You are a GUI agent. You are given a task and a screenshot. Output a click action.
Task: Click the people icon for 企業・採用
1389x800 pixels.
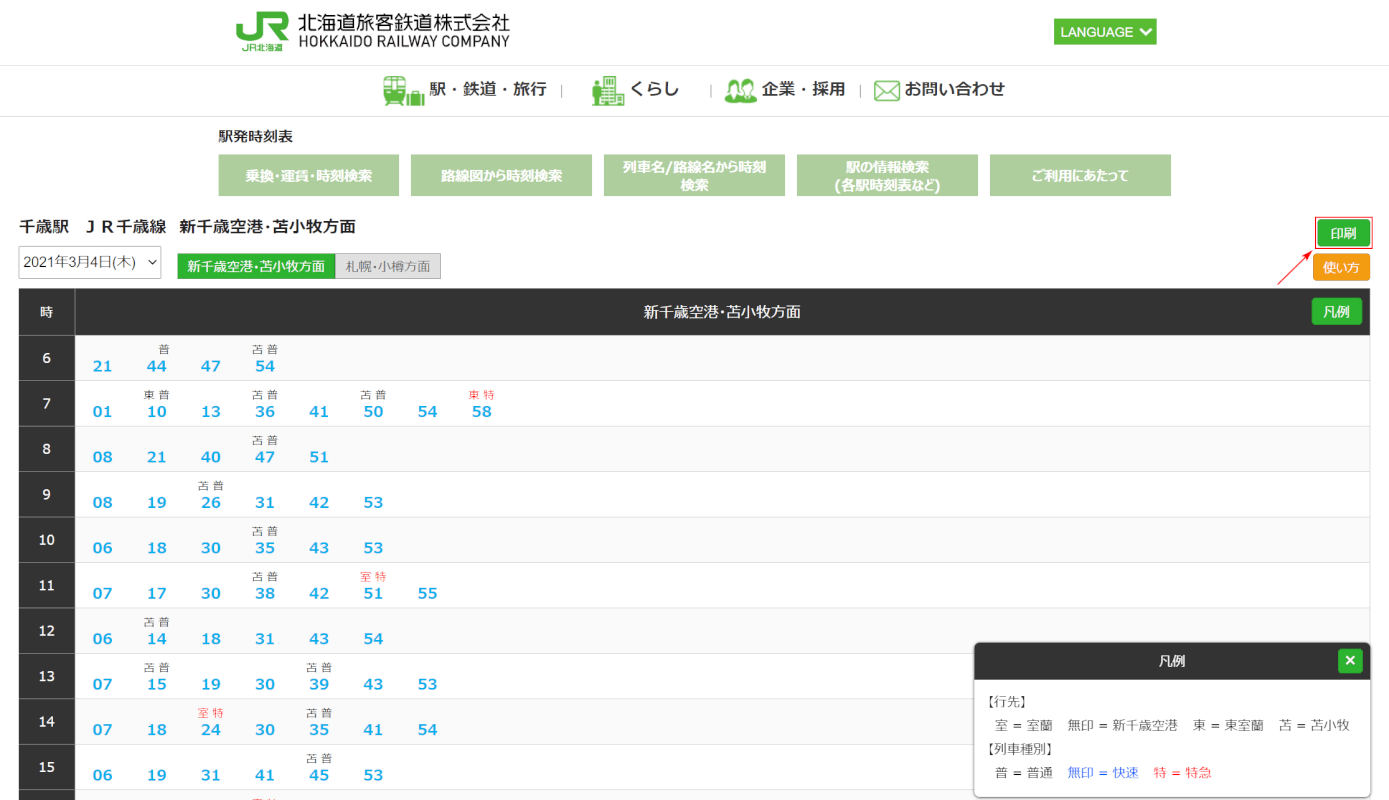point(740,90)
